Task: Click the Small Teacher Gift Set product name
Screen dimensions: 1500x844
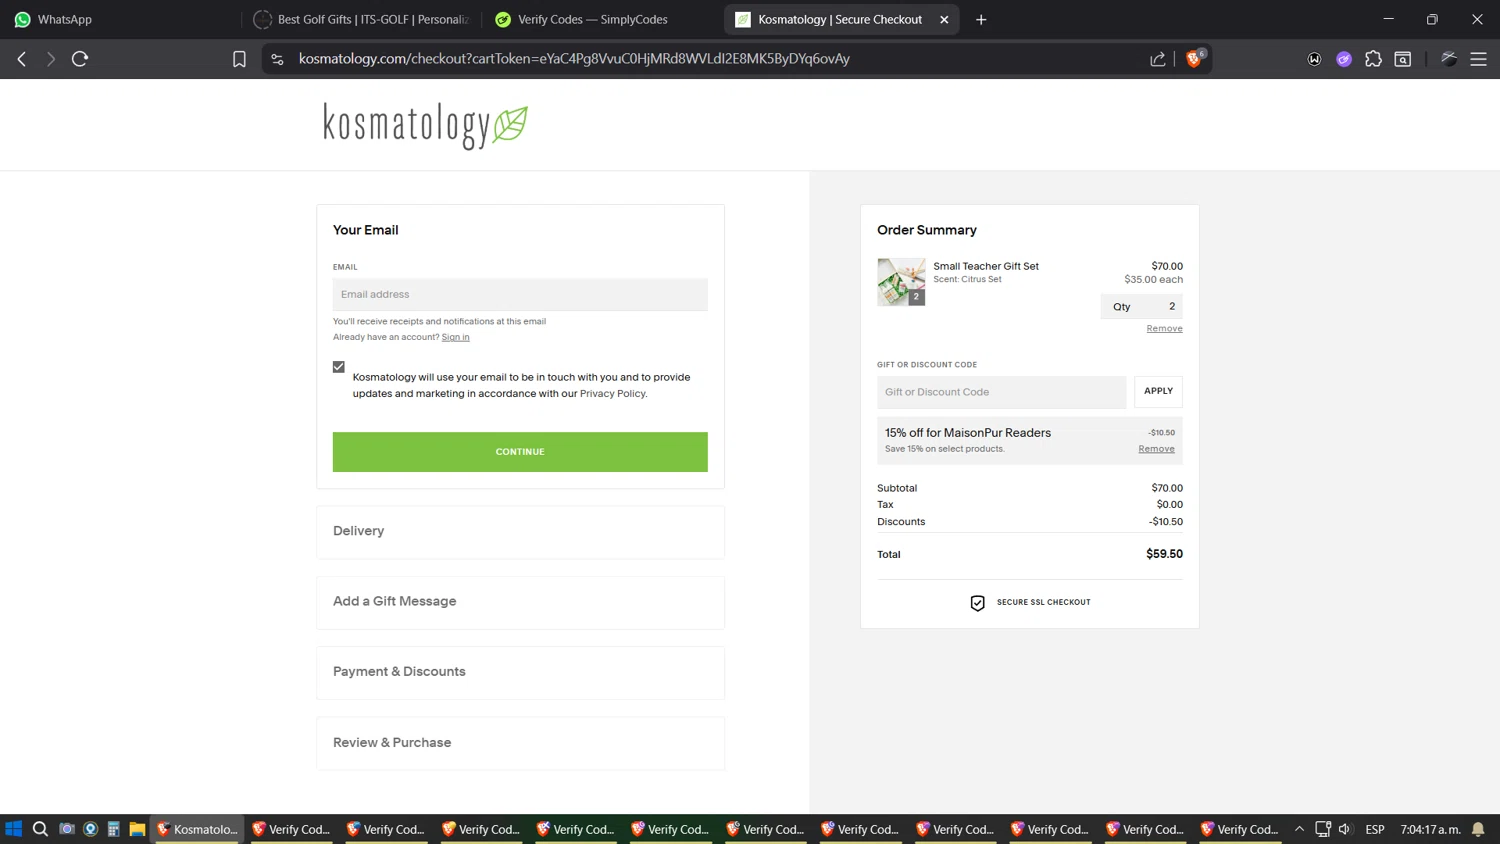Action: 986,266
